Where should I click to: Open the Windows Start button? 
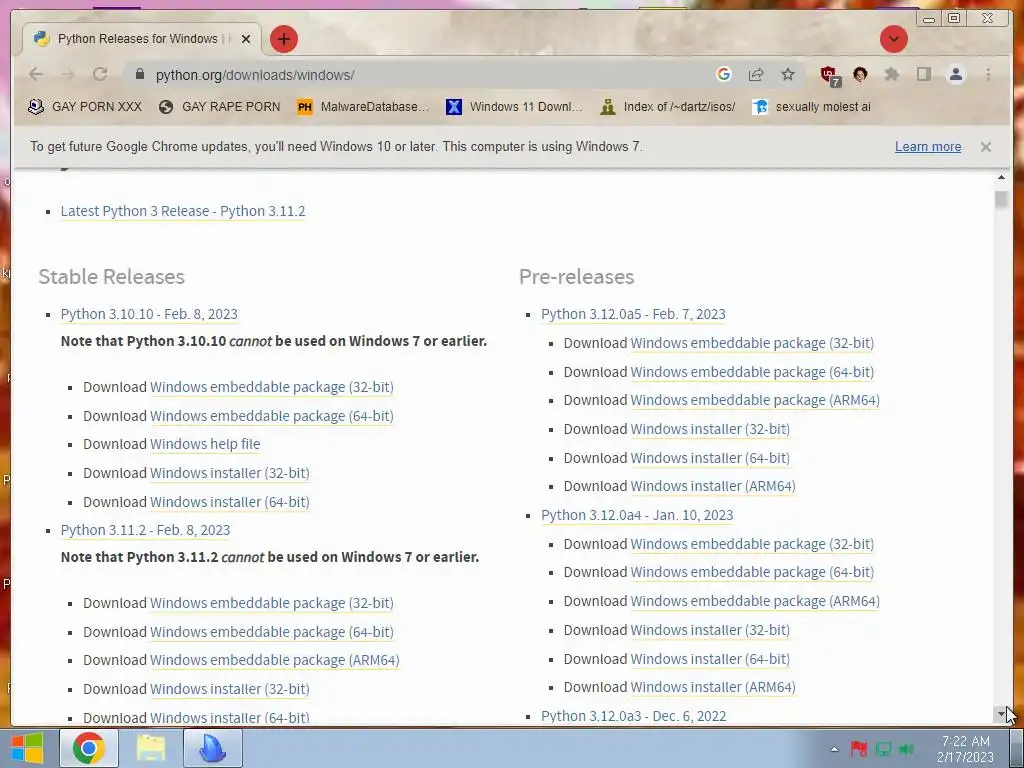click(x=27, y=748)
